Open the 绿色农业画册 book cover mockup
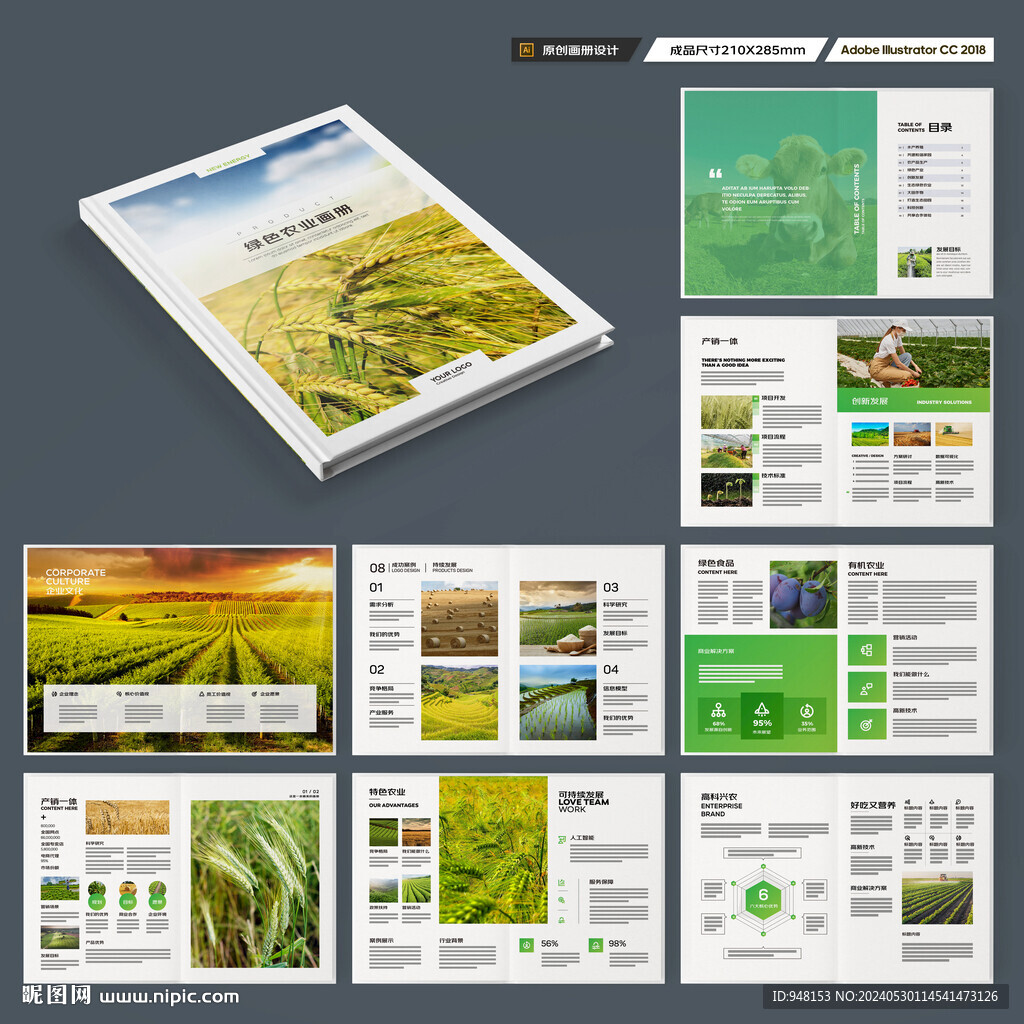Screen dimensions: 1024x1024 (x=346, y=291)
